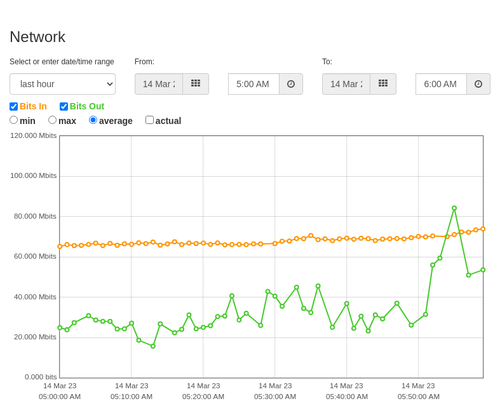The height and width of the screenshot is (403, 500).
Task: Click the Select or enter date/time range label
Action: pos(62,62)
